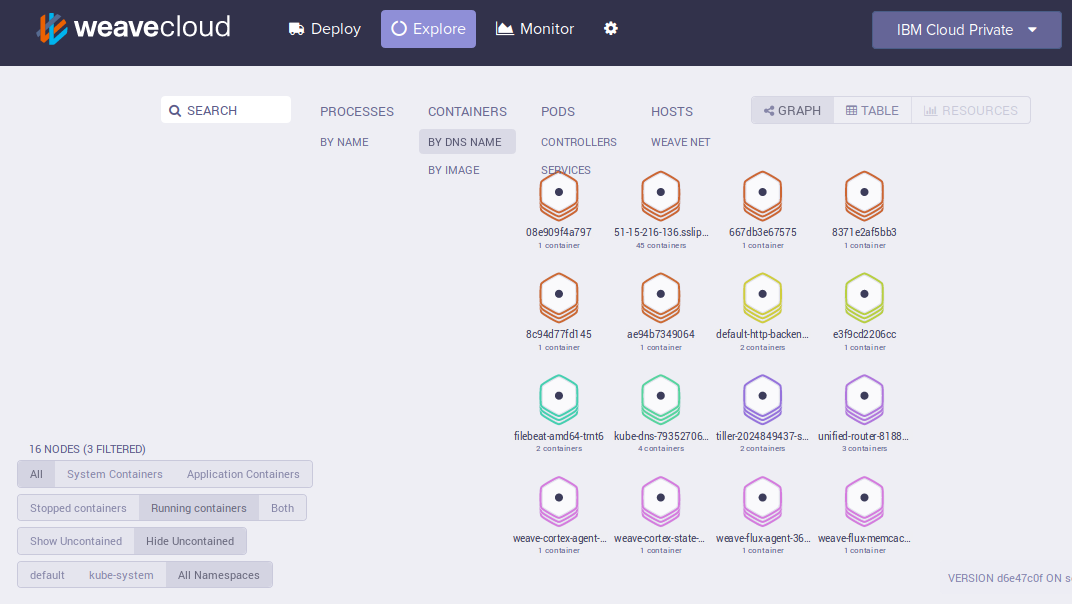Enable Show Uncontained filter

point(76,541)
